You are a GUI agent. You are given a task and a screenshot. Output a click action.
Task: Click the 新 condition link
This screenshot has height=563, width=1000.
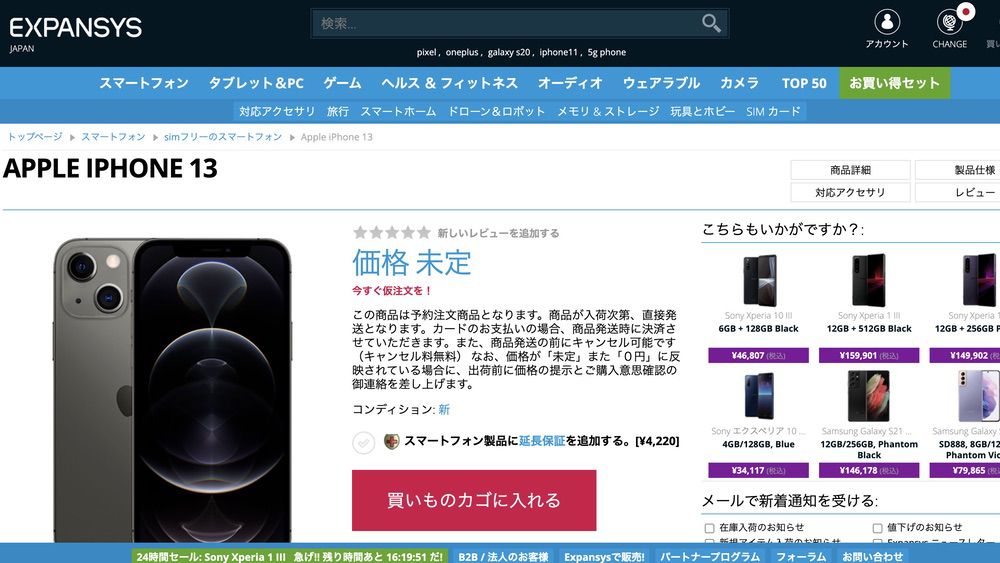(444, 409)
